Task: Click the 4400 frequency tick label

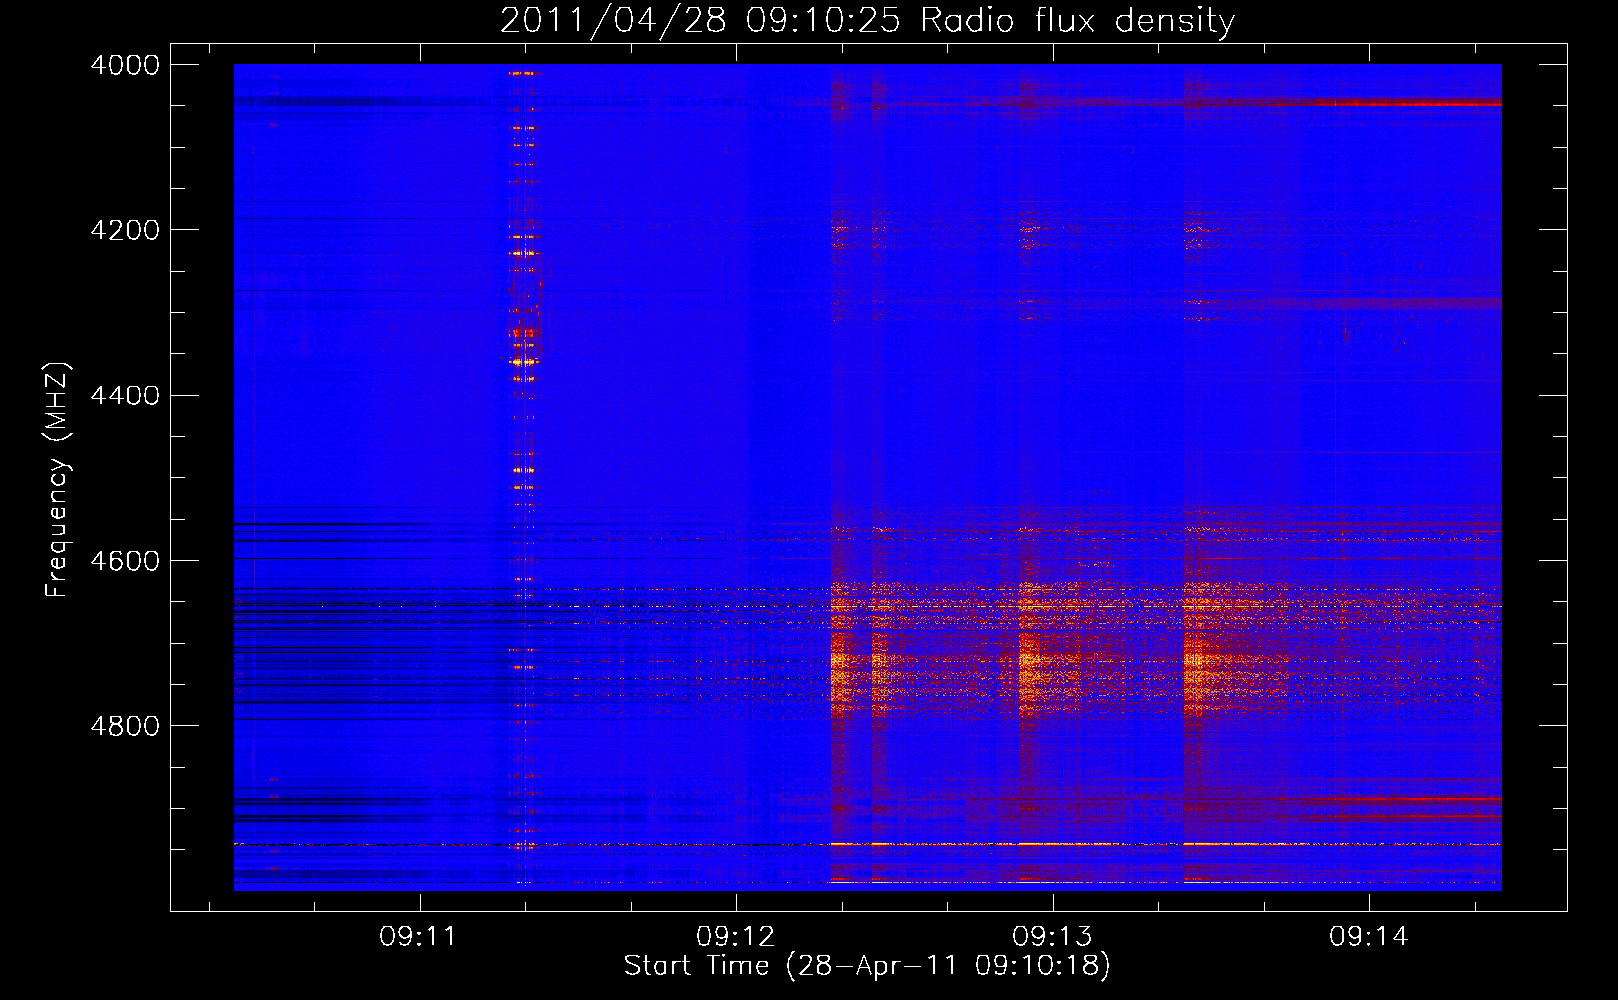Action: (x=125, y=396)
